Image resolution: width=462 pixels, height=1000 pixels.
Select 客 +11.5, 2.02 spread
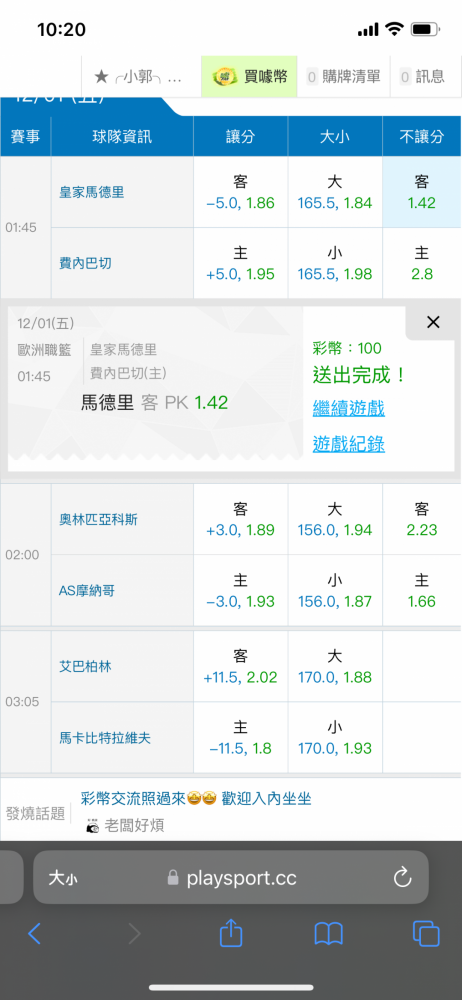pos(241,666)
